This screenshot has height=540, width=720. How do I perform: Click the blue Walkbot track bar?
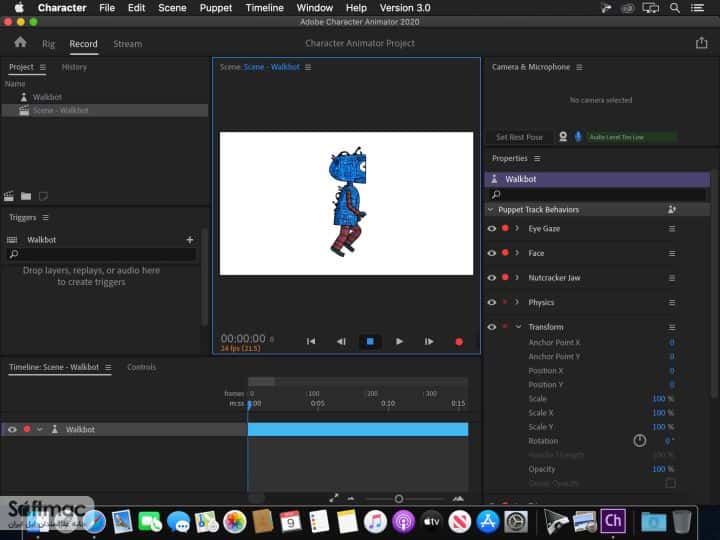pos(358,429)
